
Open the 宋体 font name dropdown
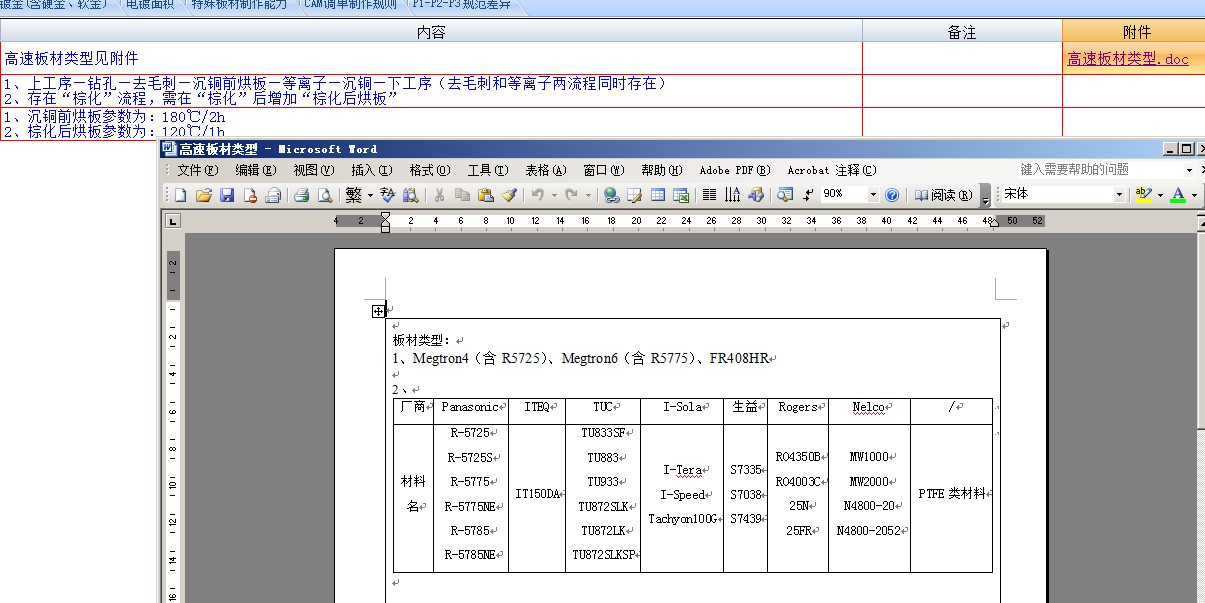click(x=1119, y=195)
